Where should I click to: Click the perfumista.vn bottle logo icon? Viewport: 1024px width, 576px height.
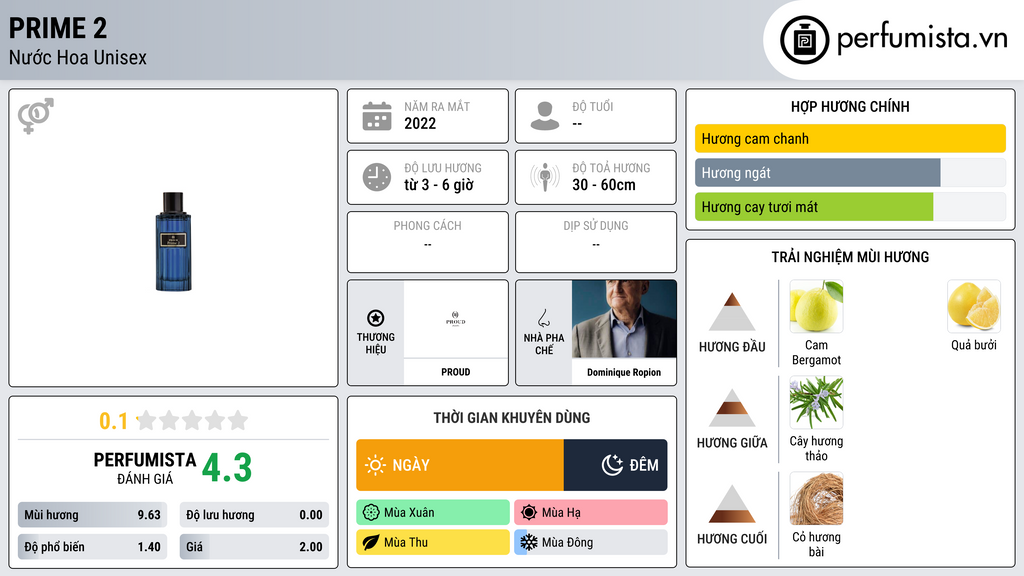(804, 40)
